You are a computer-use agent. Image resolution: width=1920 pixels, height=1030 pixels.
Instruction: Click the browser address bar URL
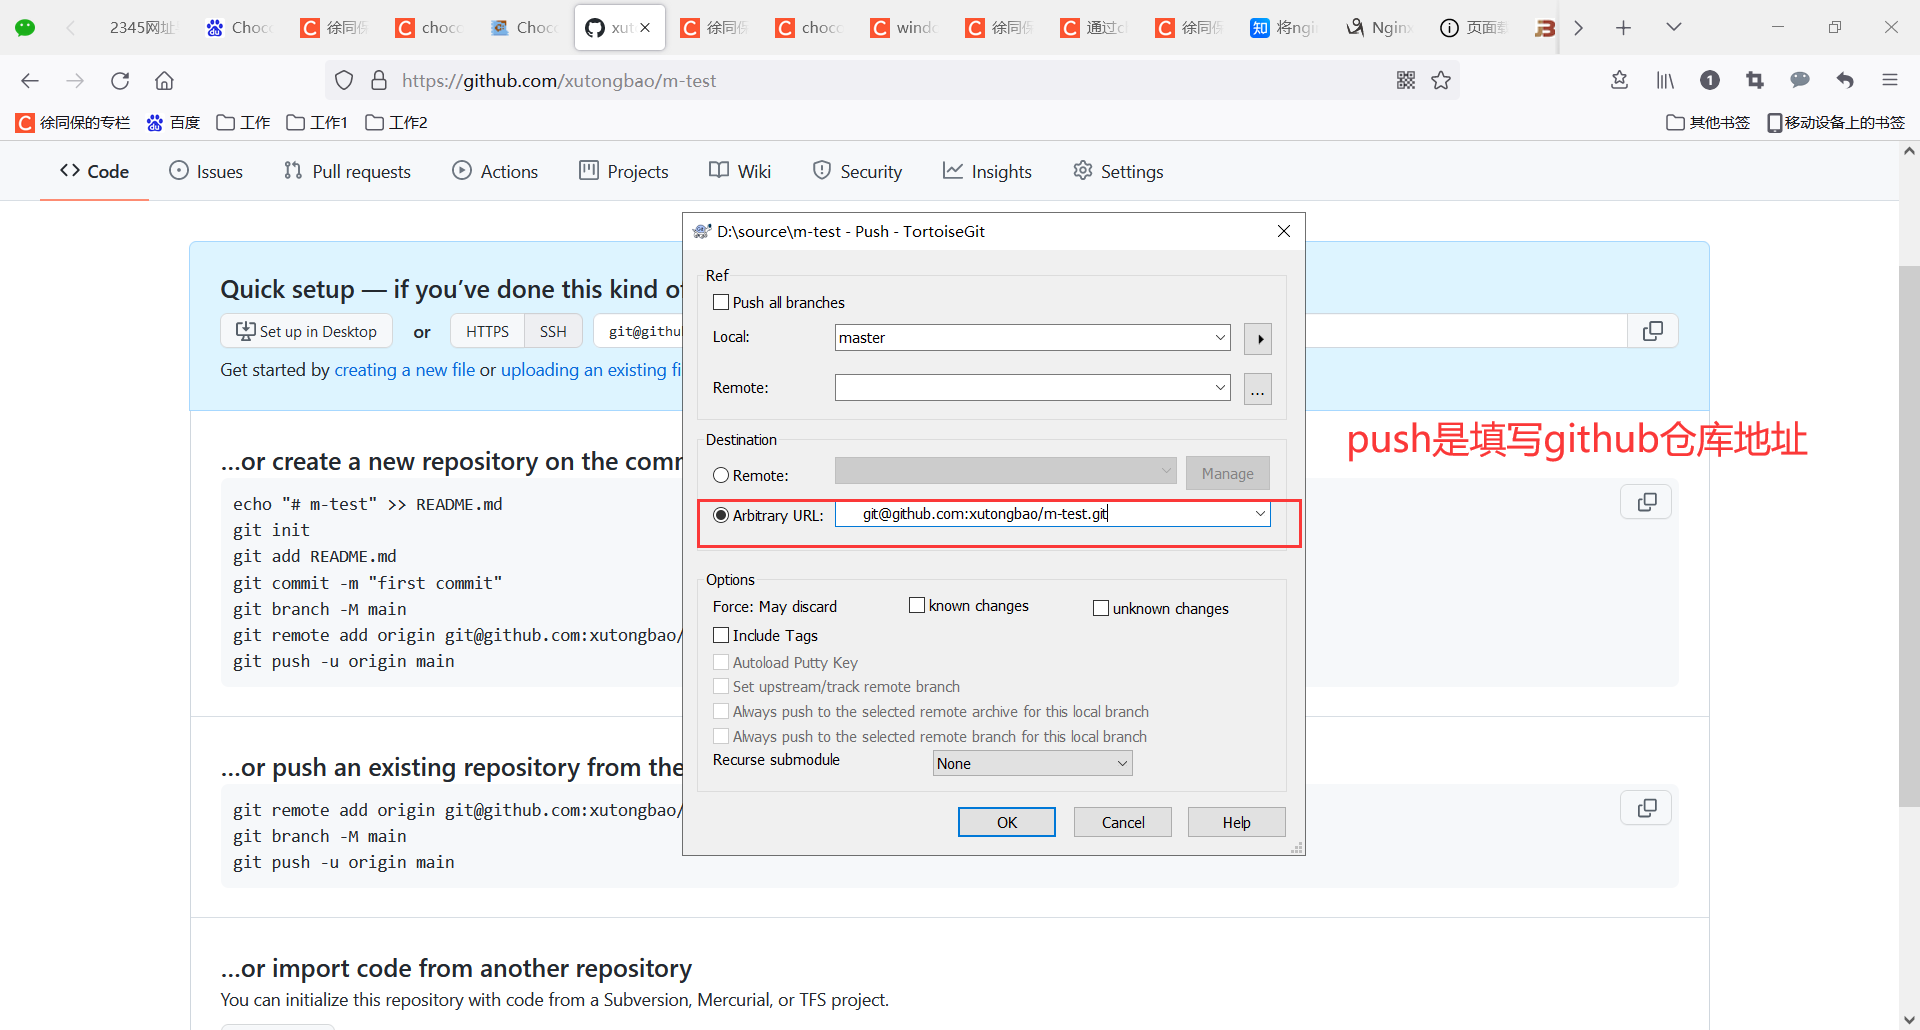coord(559,81)
